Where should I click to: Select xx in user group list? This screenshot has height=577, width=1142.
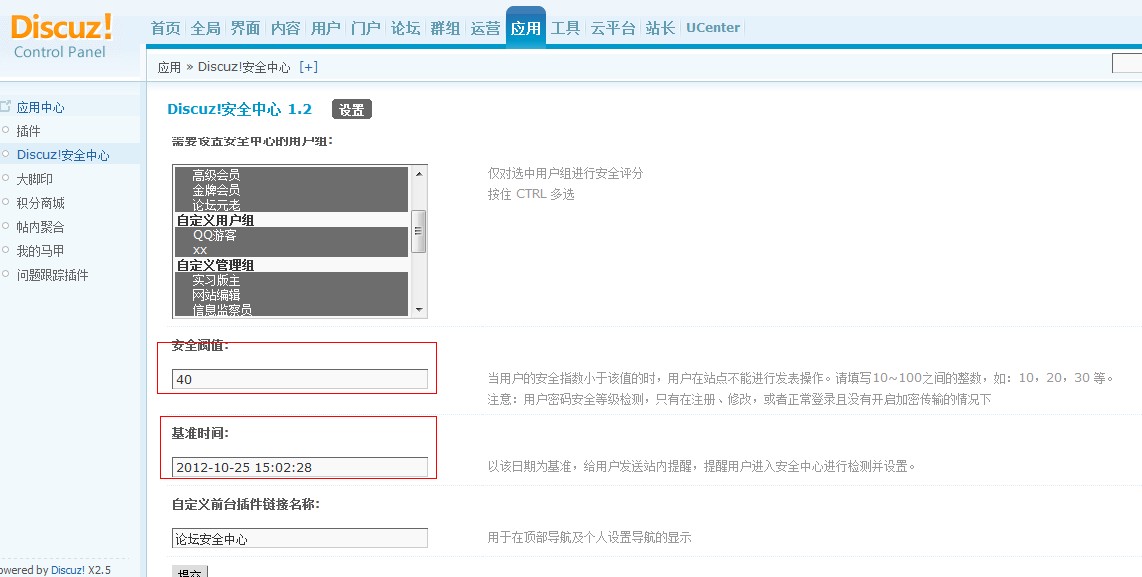(291, 249)
